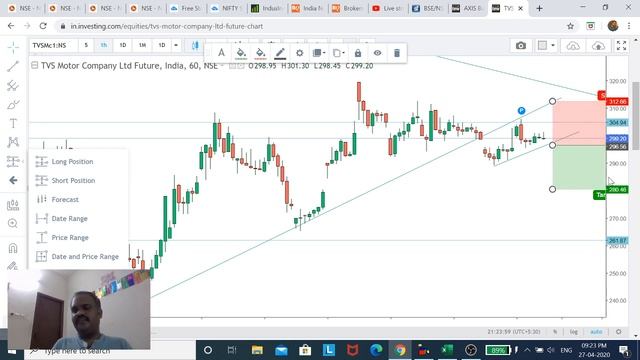The image size is (640, 360).
Task: Open chart layout selector dropdown
Action: [546, 45]
